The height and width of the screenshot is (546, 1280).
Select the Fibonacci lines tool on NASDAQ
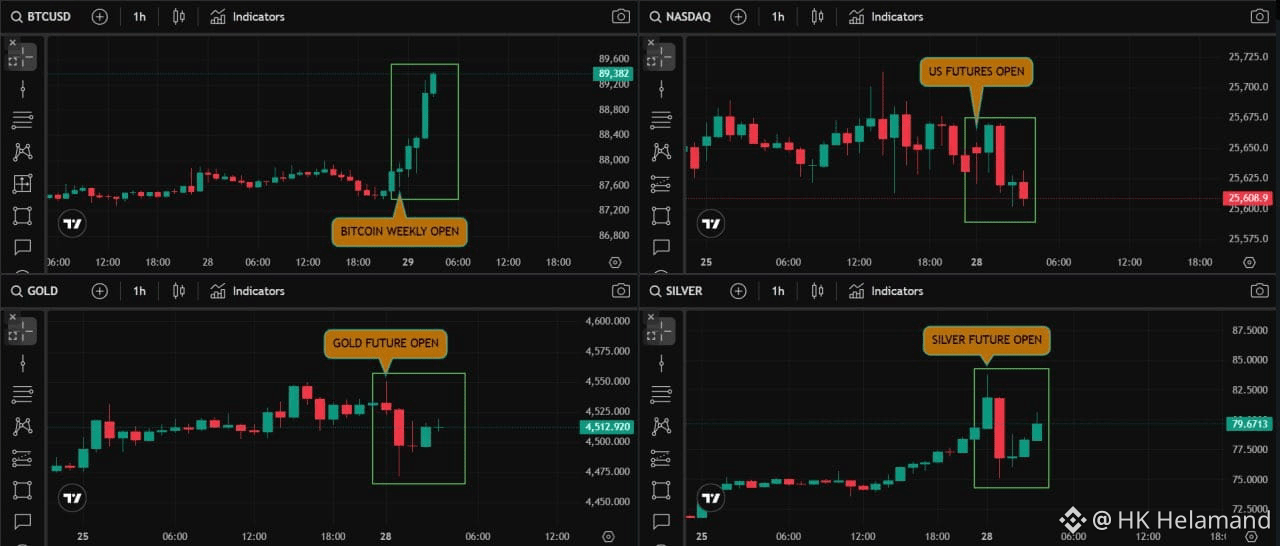click(x=660, y=121)
